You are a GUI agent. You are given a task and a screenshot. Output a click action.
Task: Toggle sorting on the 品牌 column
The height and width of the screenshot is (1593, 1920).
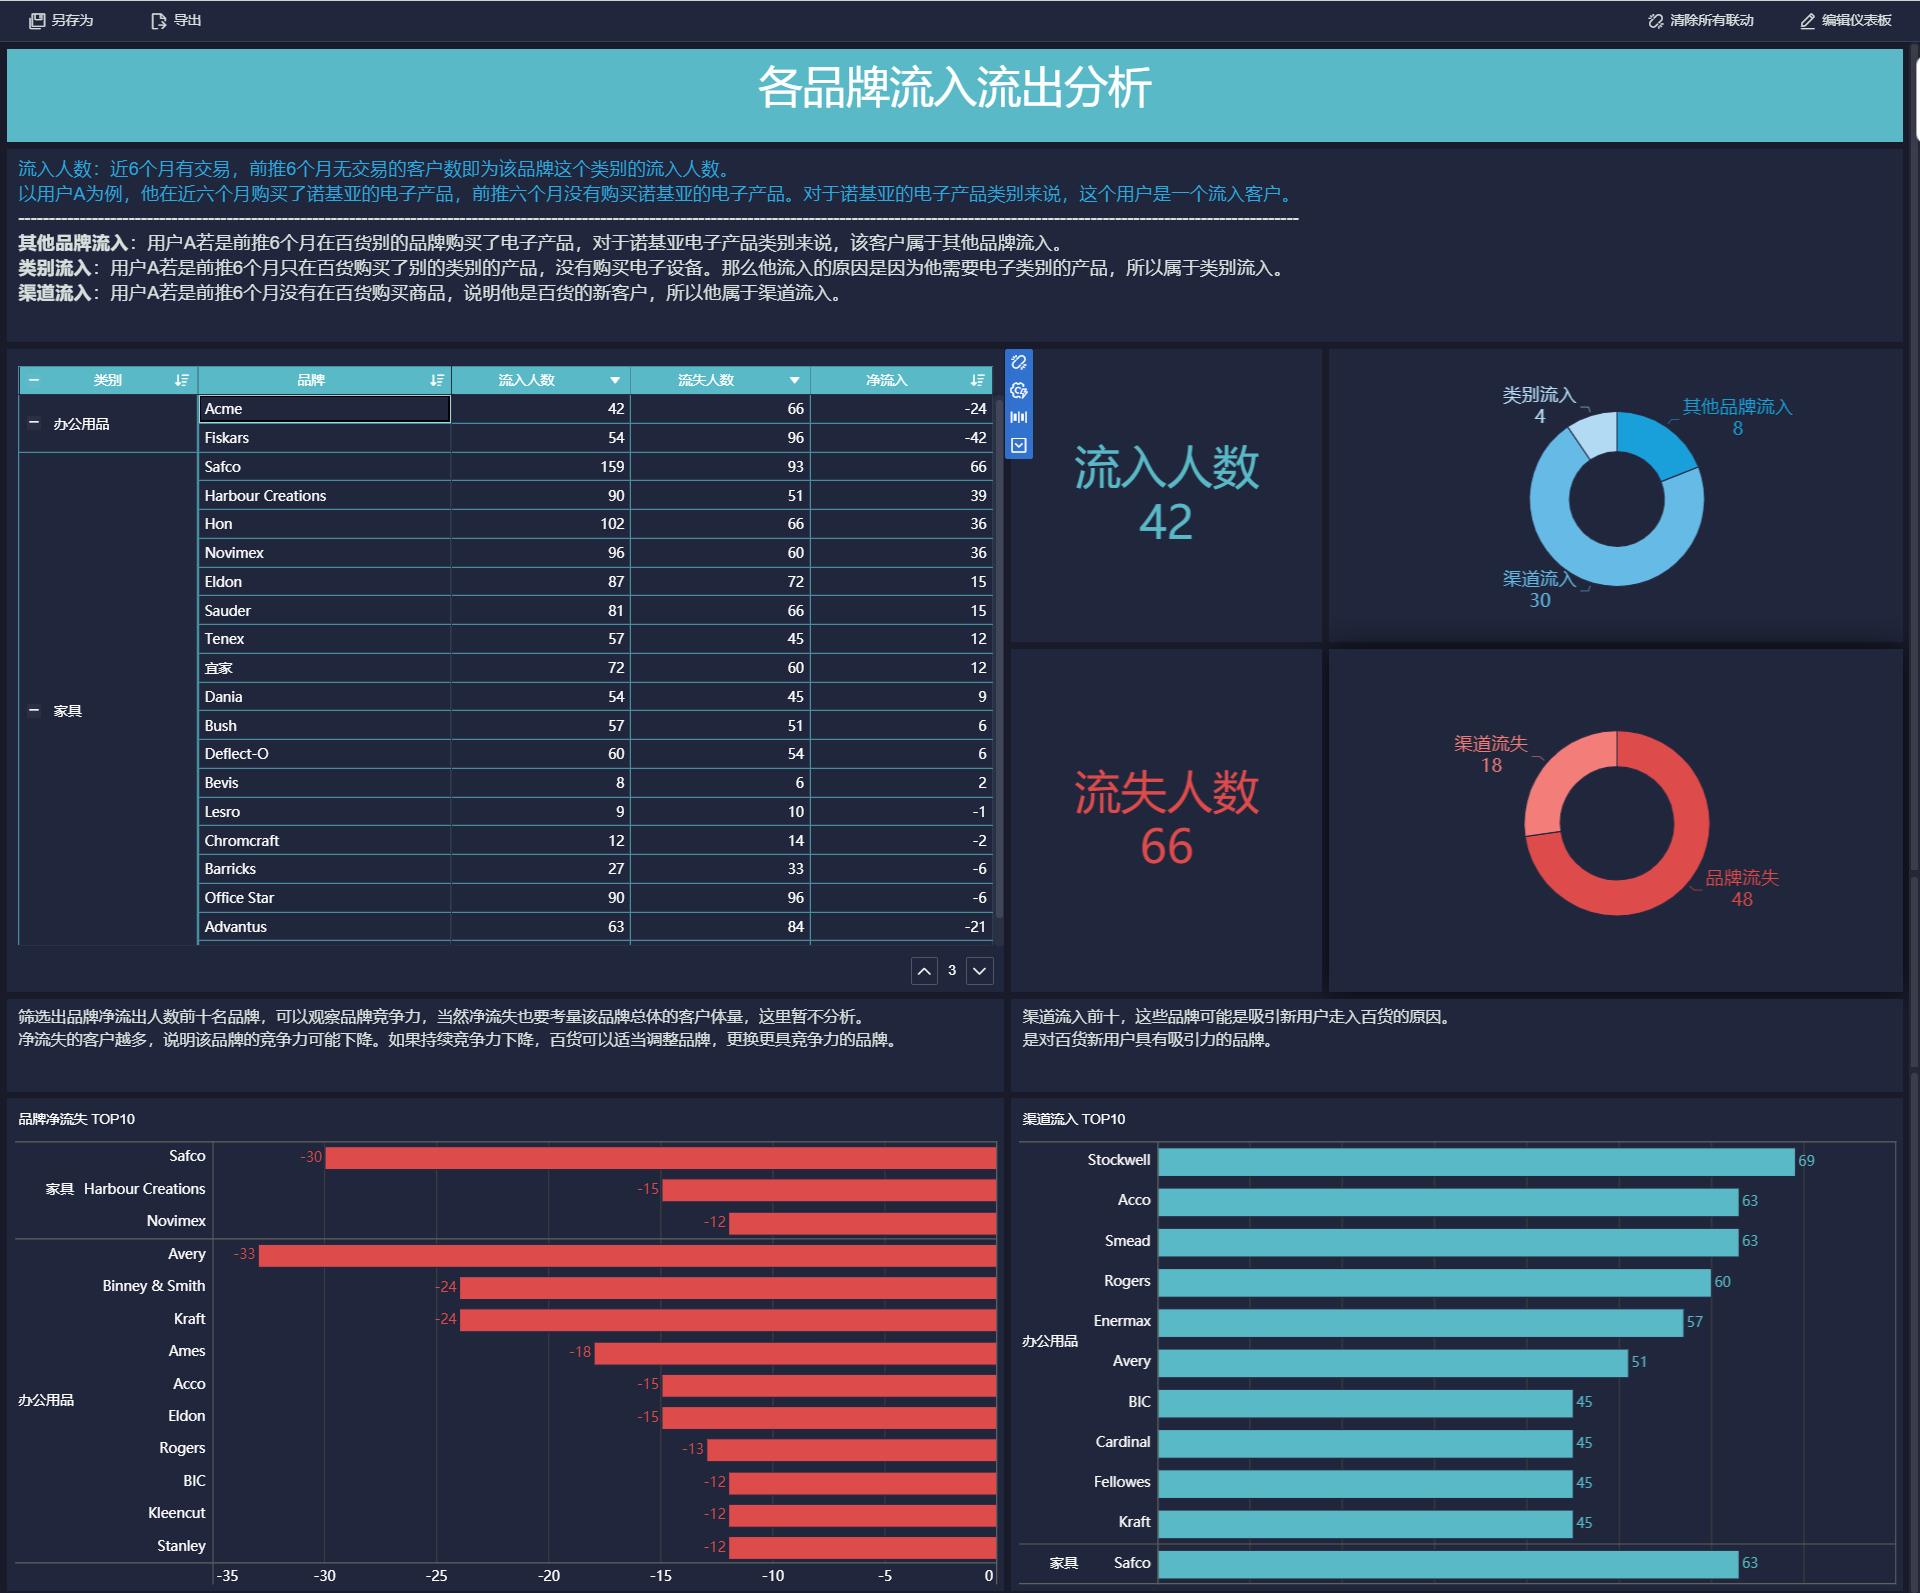pyautogui.click(x=436, y=380)
